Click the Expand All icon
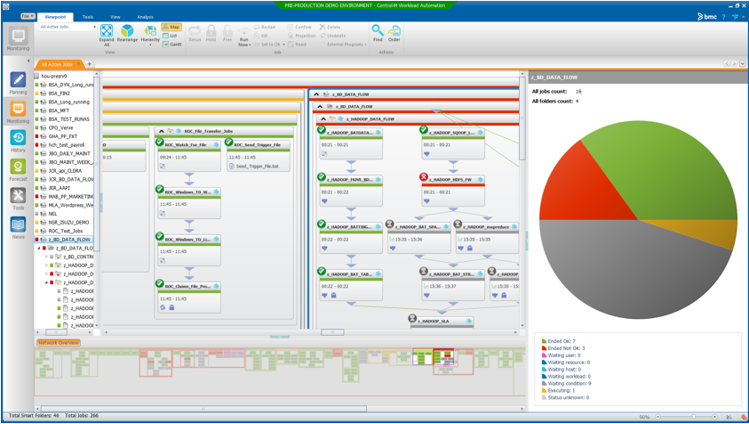 tap(107, 34)
